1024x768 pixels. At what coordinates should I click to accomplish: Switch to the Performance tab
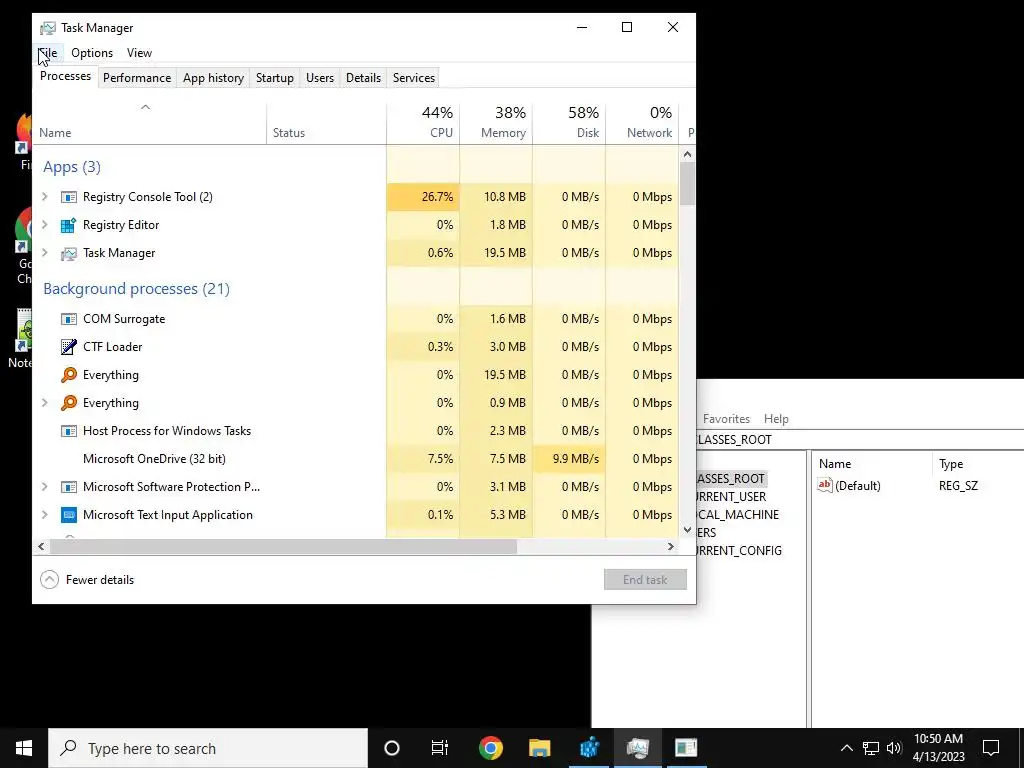coord(137,78)
